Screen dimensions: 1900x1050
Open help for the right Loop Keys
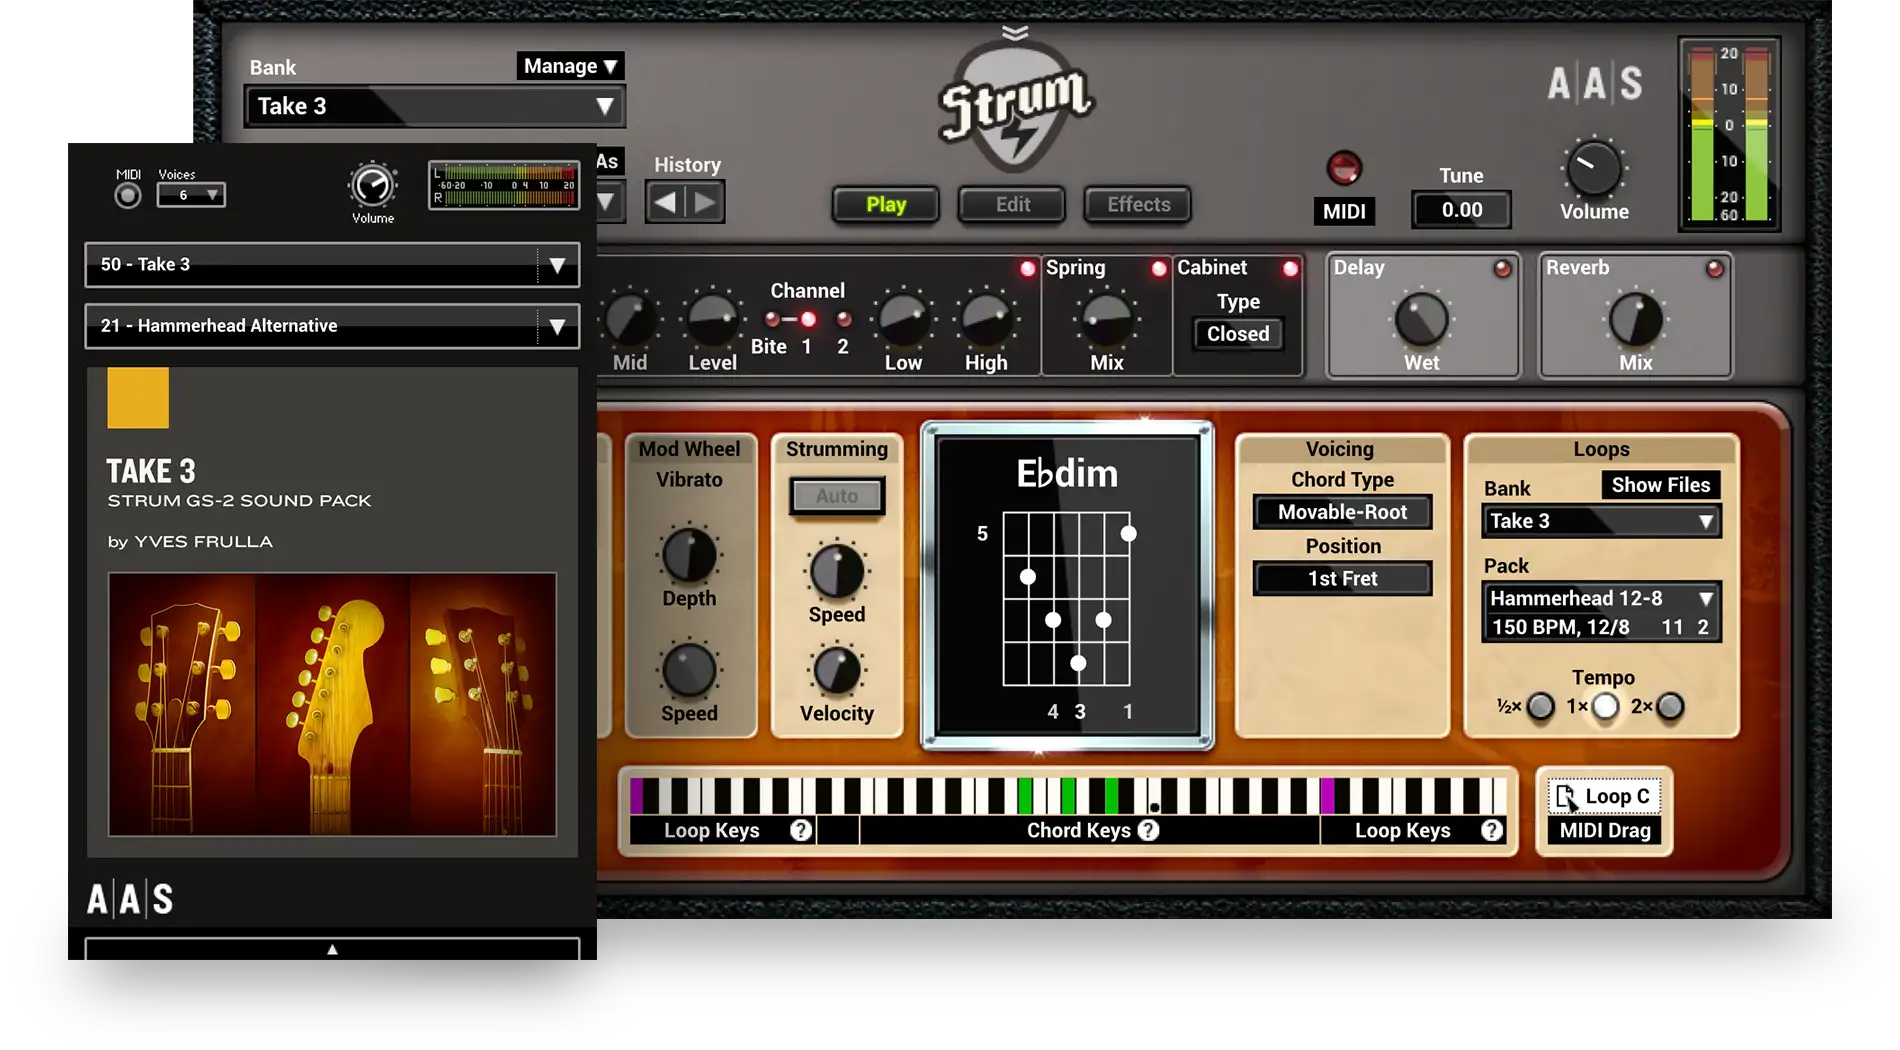pos(1491,830)
